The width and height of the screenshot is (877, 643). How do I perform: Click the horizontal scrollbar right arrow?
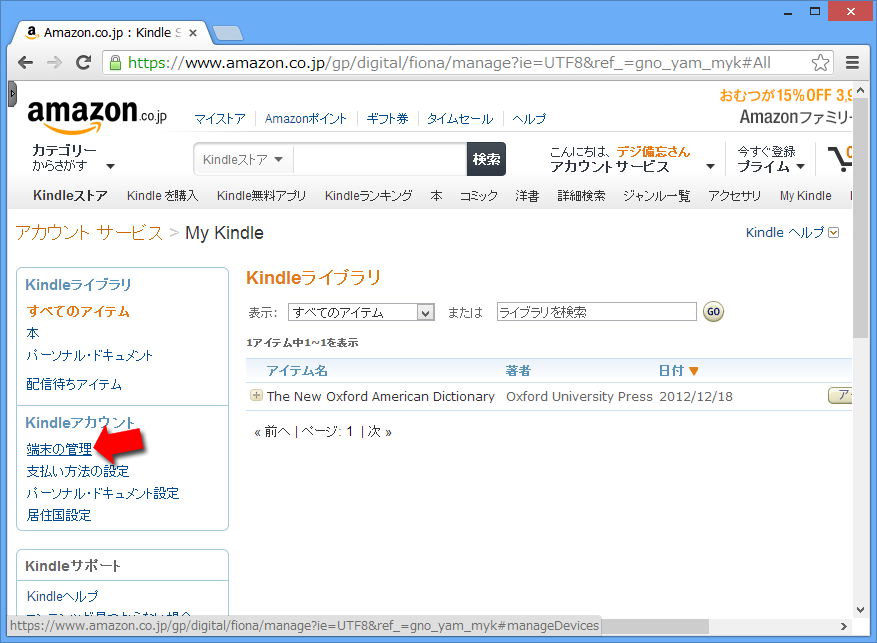pyautogui.click(x=843, y=626)
